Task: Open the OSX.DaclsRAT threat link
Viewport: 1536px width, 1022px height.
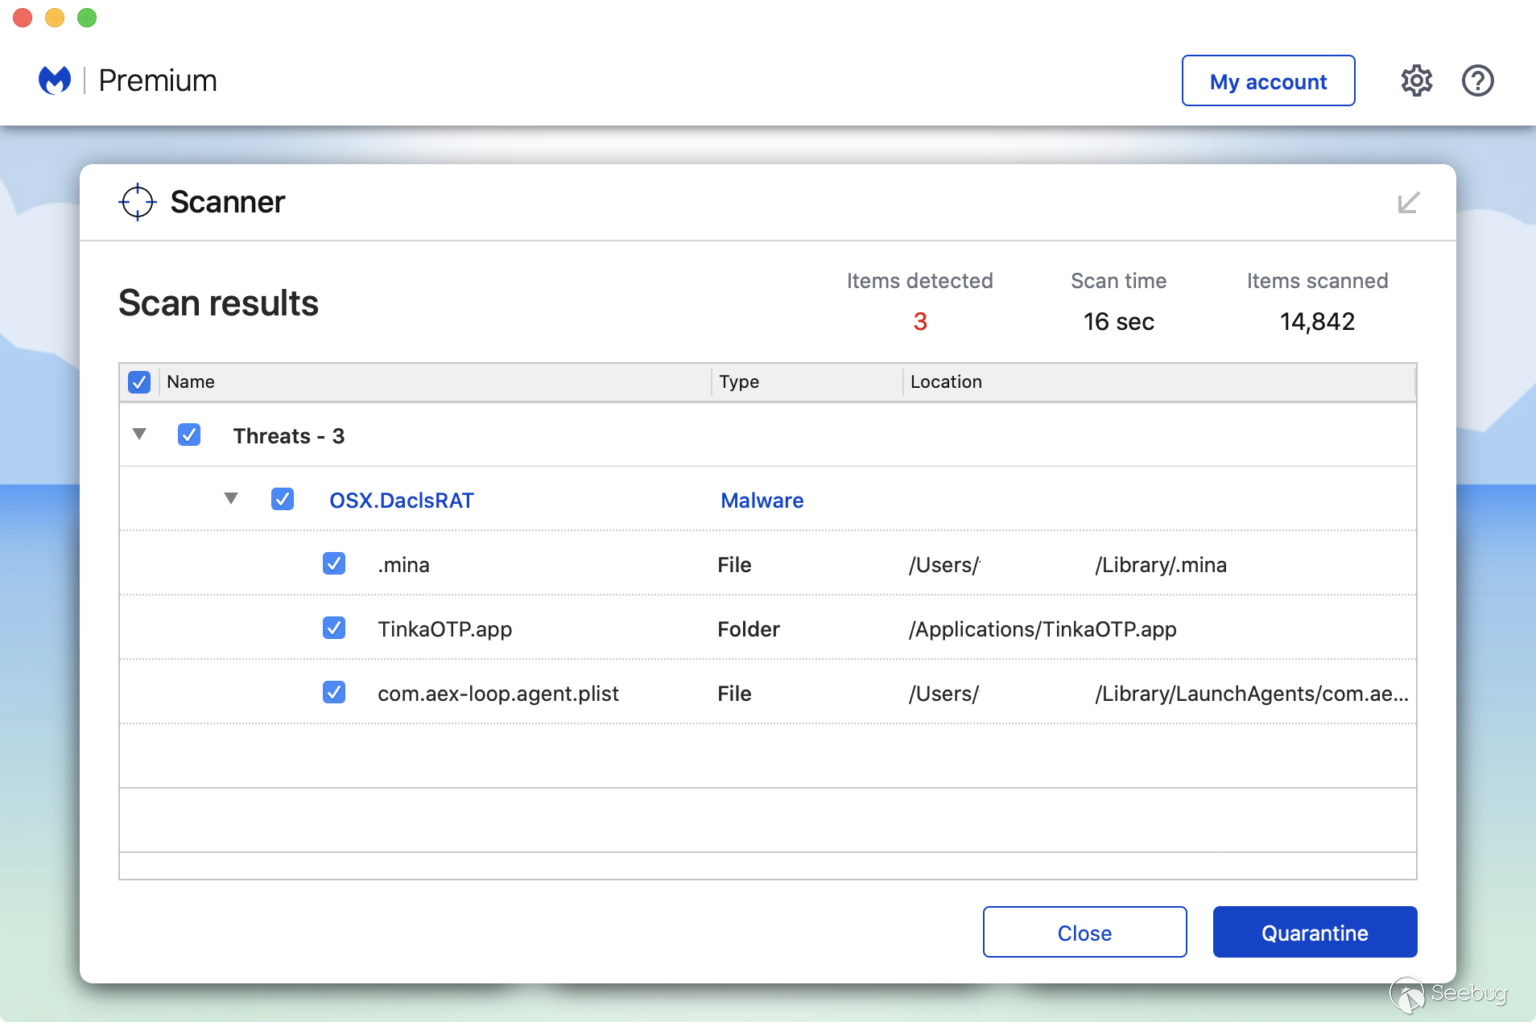Action: click(401, 500)
